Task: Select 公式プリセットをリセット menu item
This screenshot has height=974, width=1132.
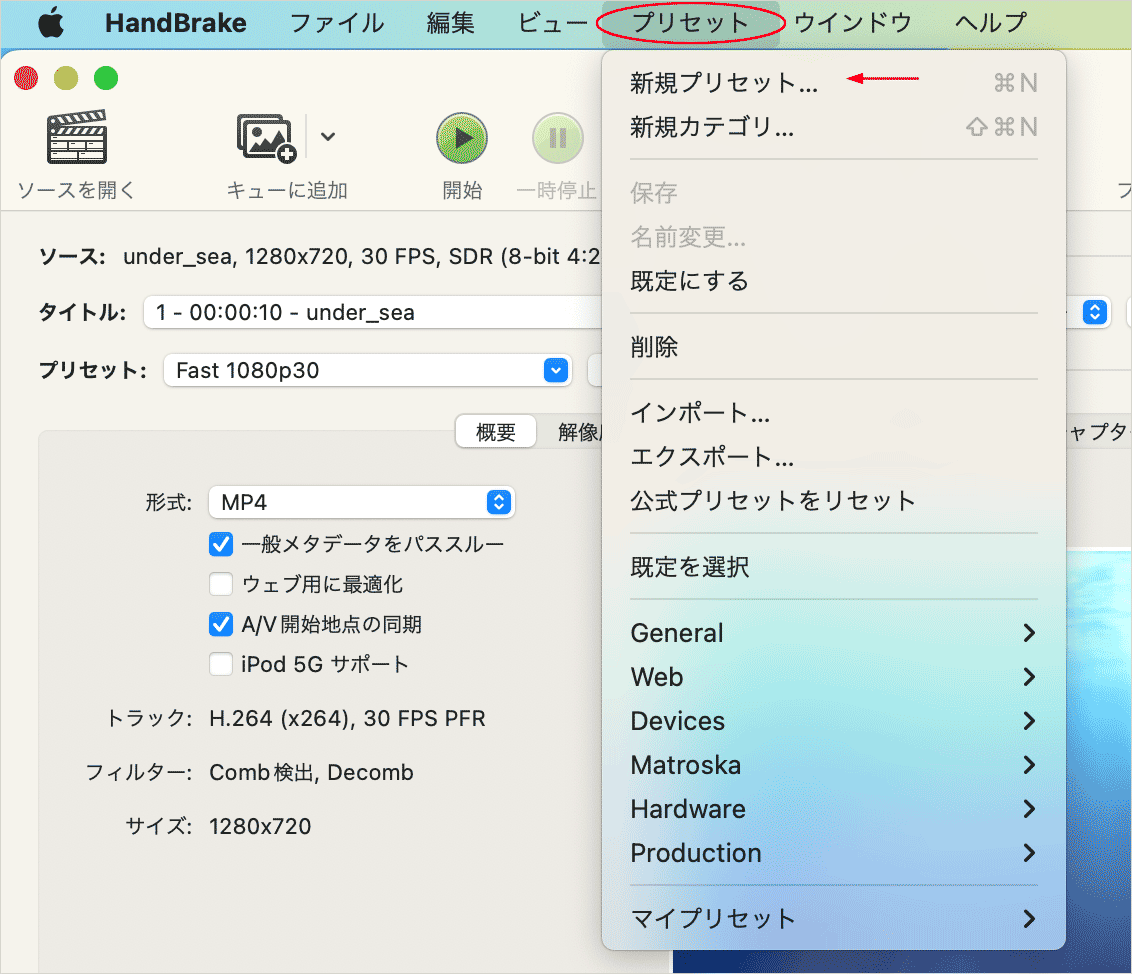Action: coord(773,501)
